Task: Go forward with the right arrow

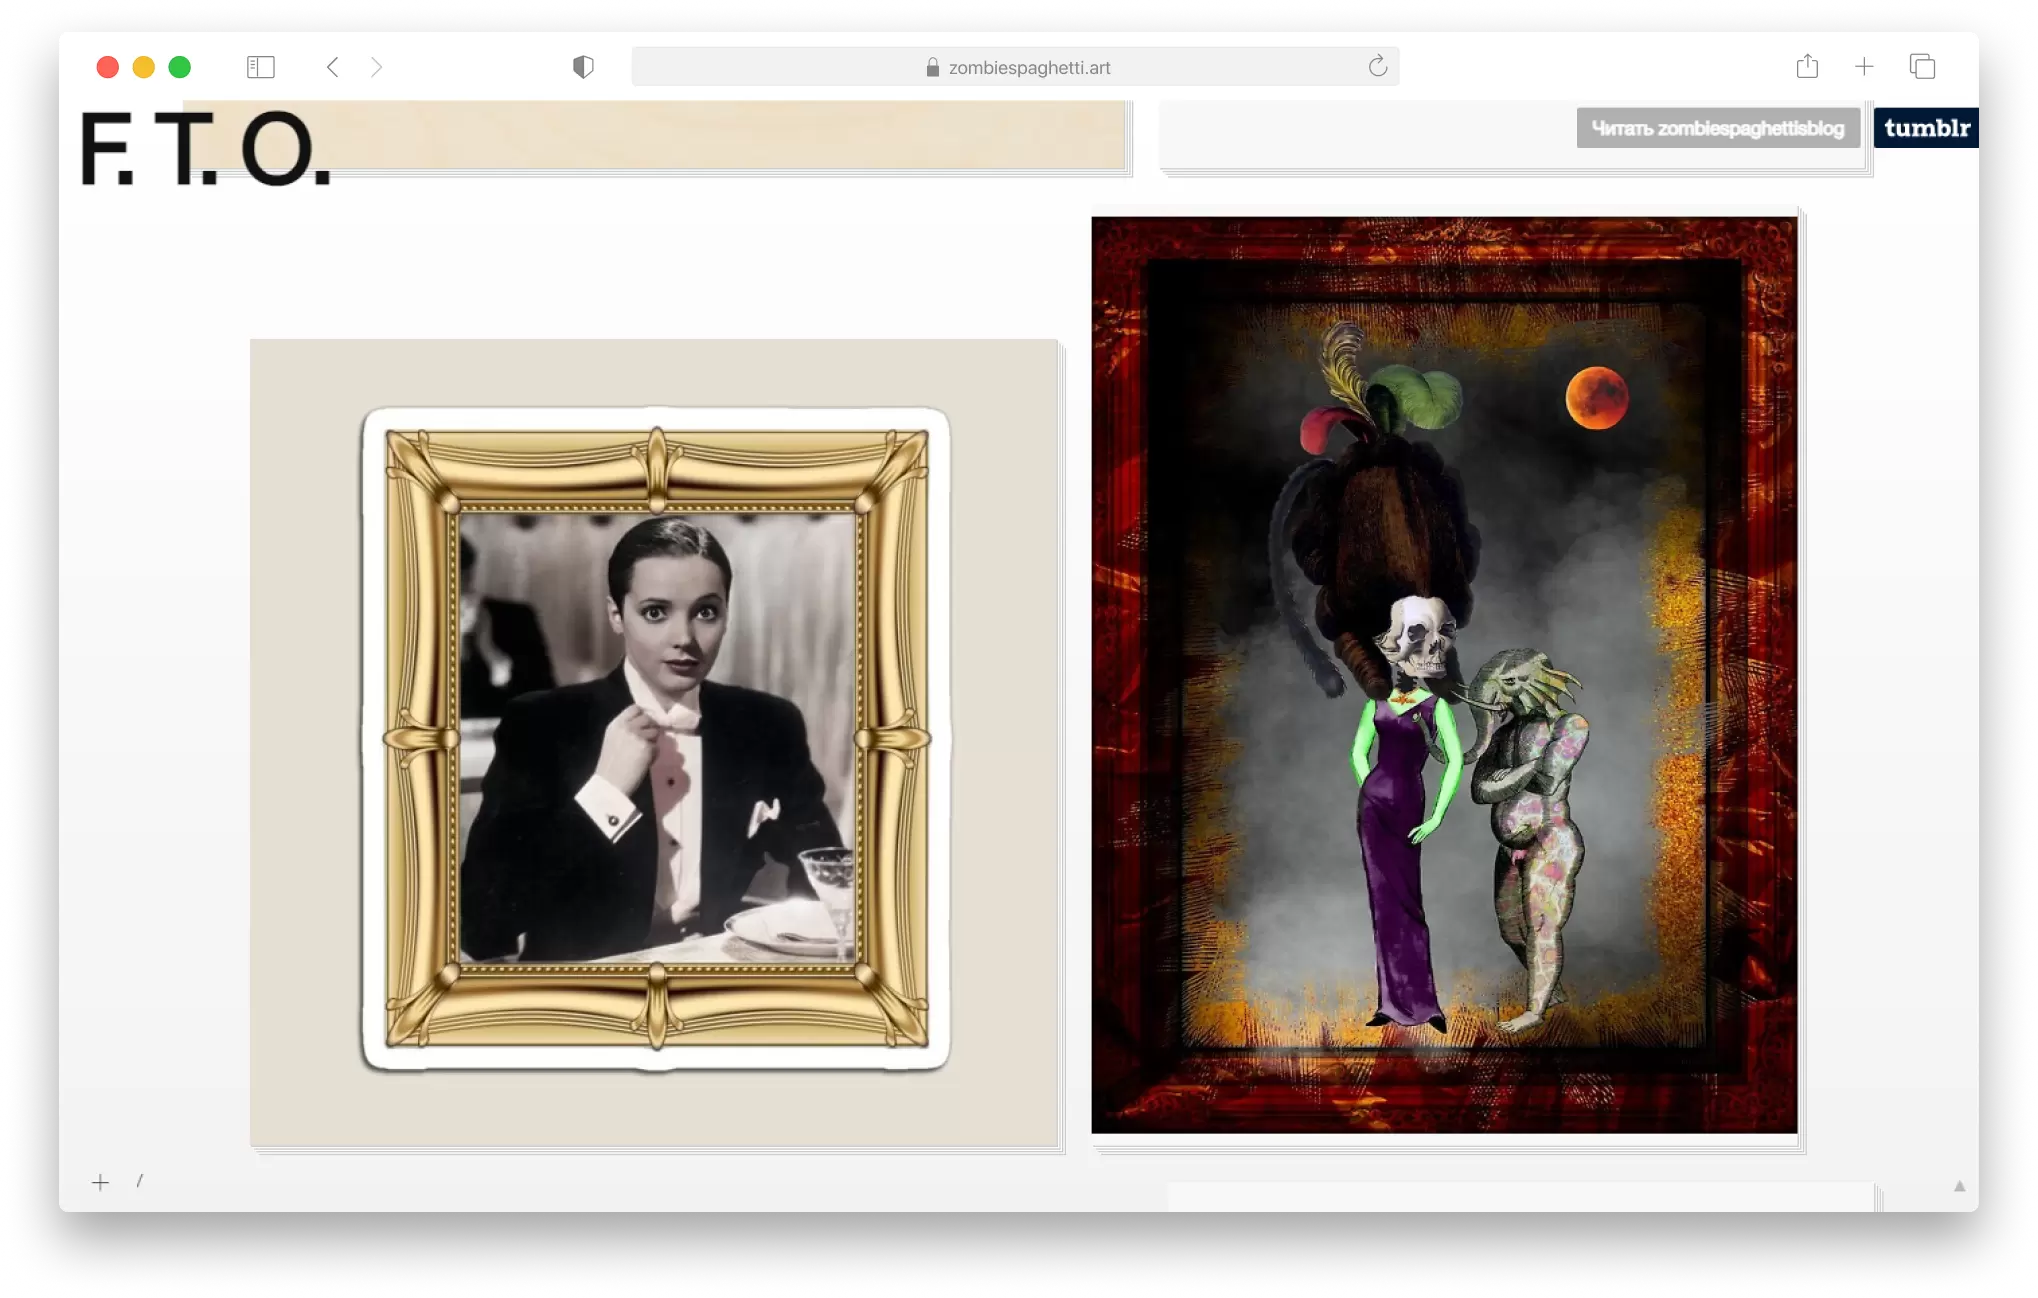Action: pyautogui.click(x=376, y=67)
